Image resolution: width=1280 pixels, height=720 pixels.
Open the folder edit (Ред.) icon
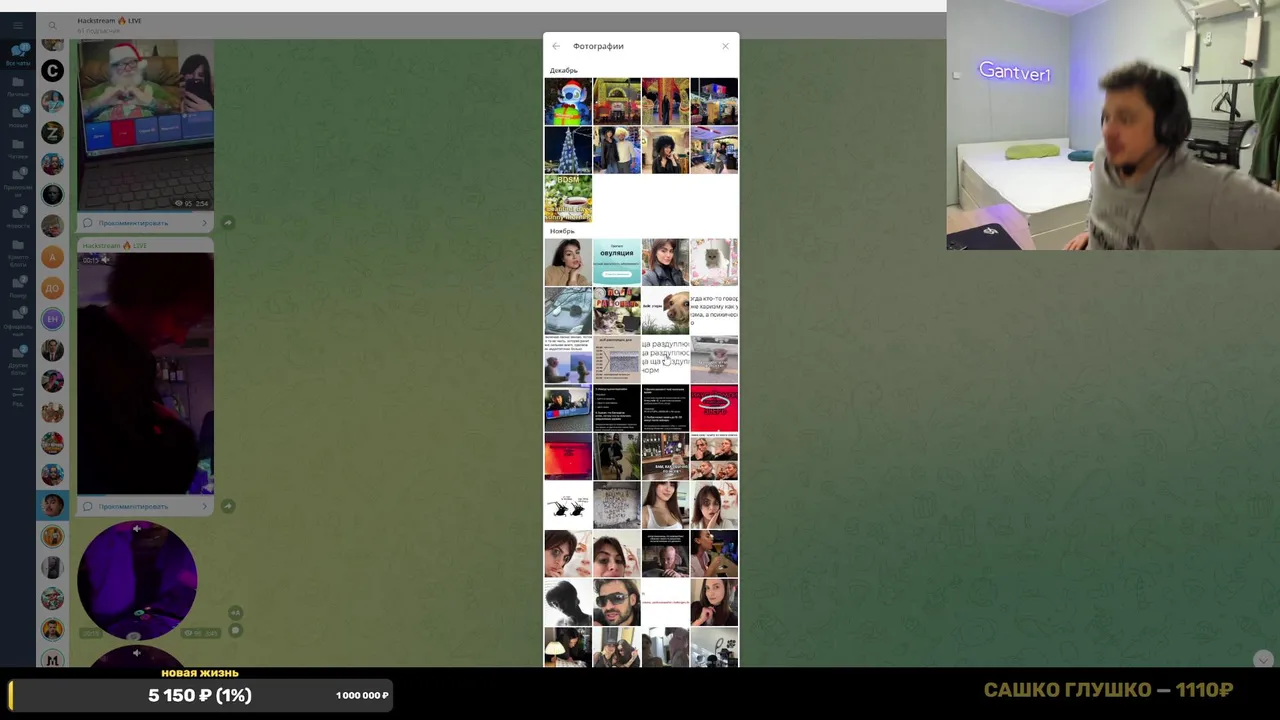tap(18, 395)
